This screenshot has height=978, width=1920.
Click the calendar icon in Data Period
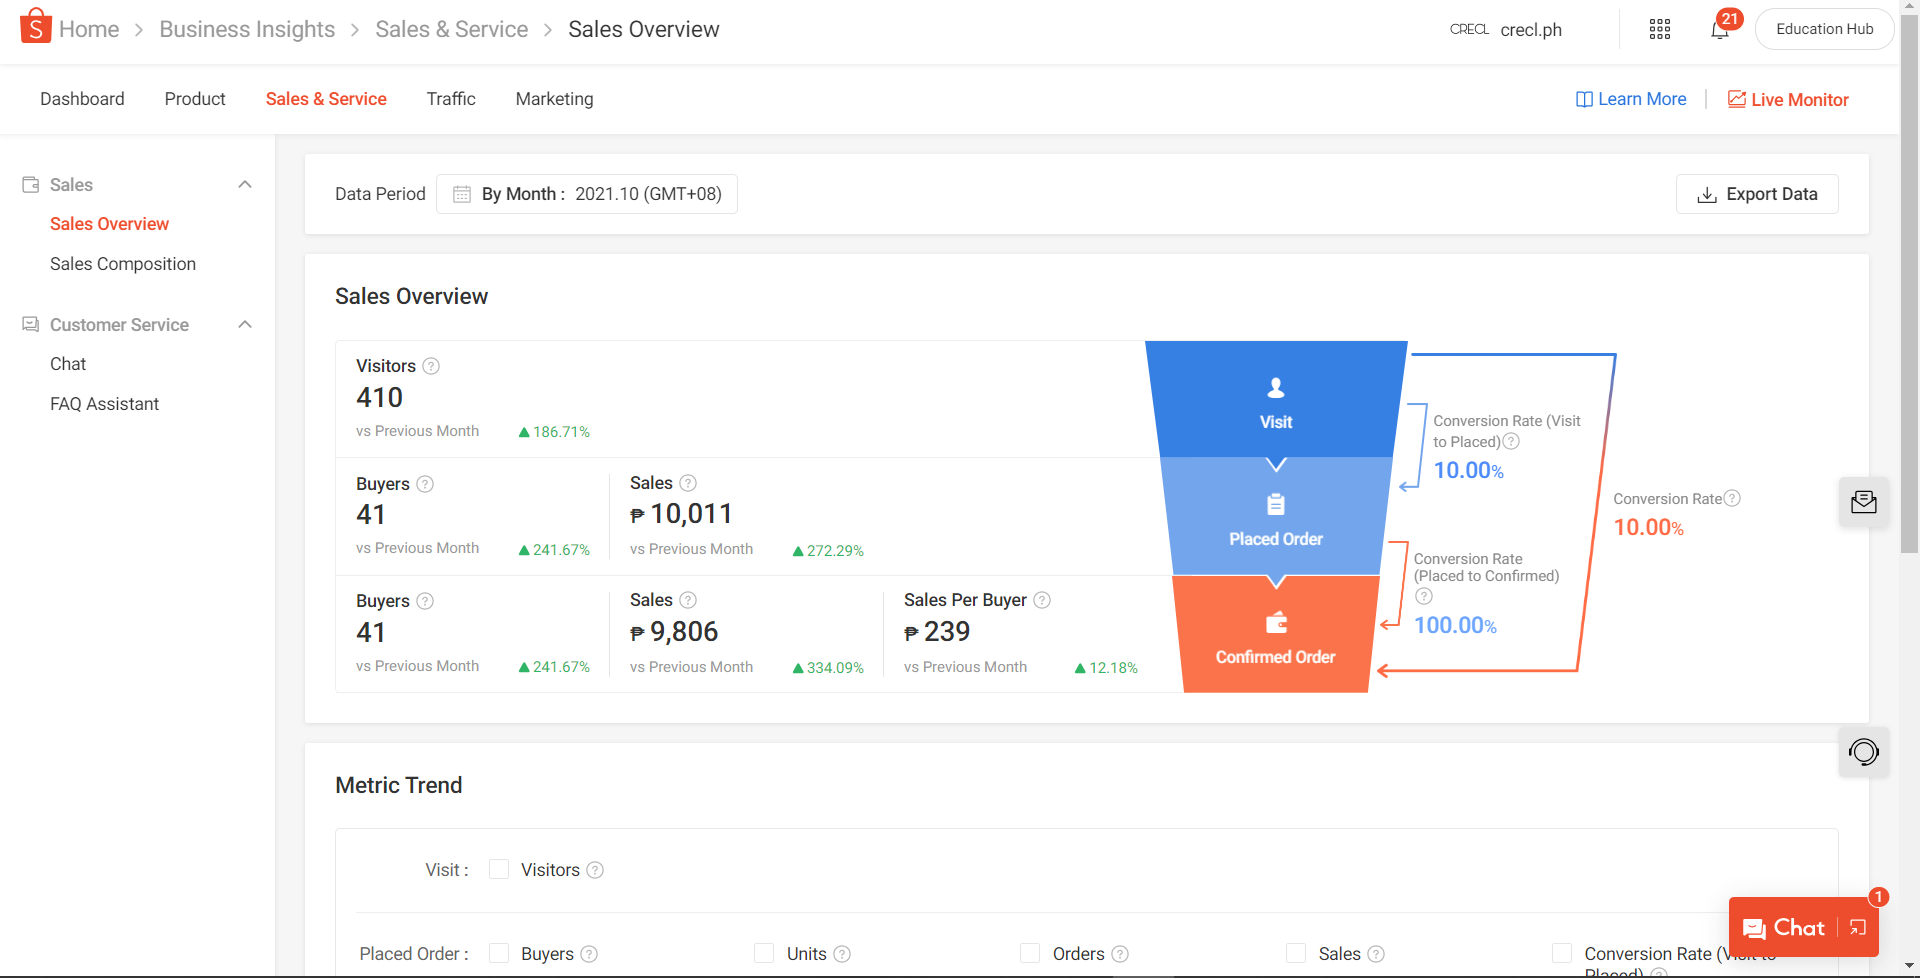click(462, 194)
